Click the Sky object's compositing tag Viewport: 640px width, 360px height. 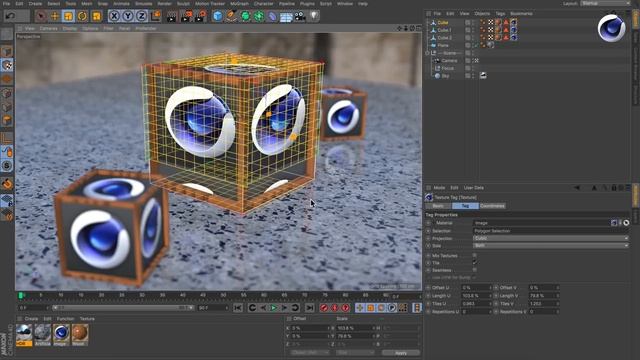click(x=483, y=76)
